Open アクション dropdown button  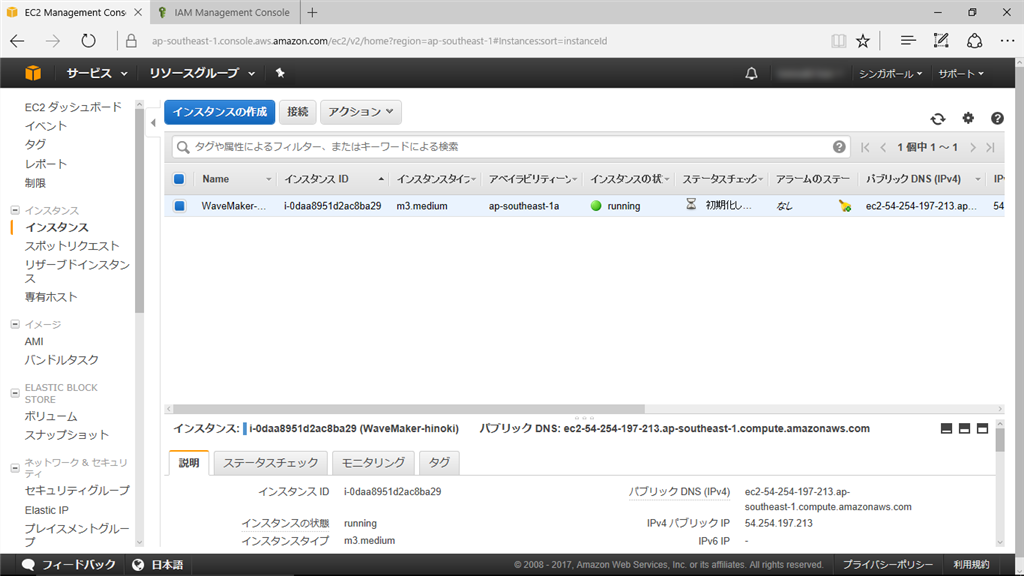tap(360, 112)
